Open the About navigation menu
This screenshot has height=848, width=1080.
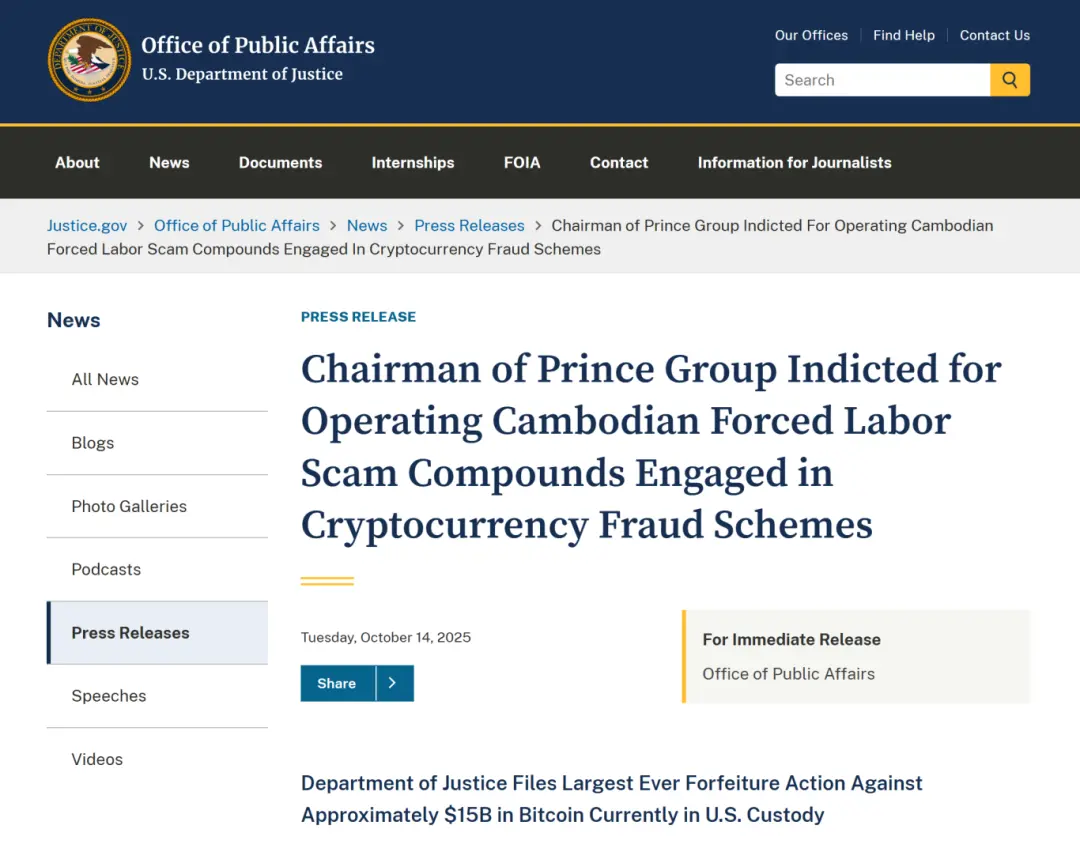(x=77, y=162)
